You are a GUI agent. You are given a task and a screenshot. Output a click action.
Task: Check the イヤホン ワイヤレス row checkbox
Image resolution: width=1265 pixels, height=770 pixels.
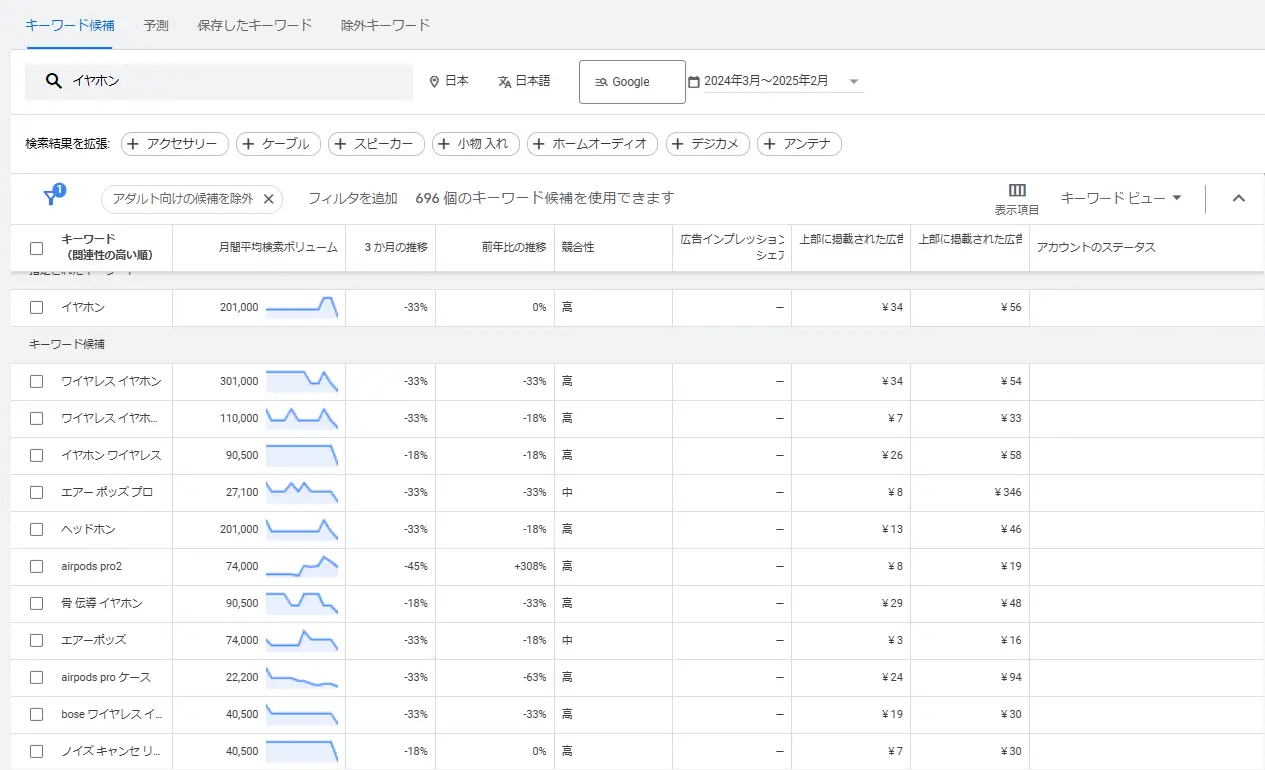coord(37,455)
